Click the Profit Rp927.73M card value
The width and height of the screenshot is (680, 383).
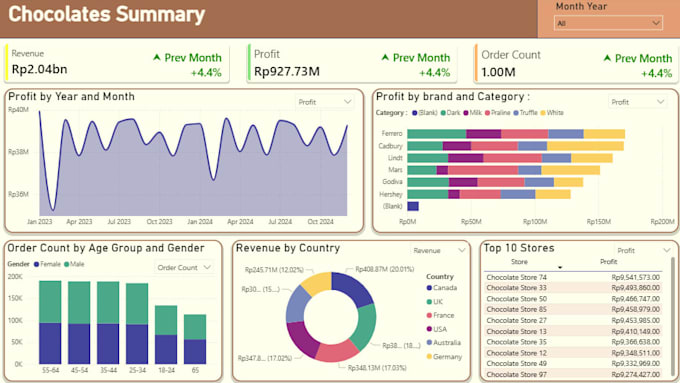pos(287,71)
